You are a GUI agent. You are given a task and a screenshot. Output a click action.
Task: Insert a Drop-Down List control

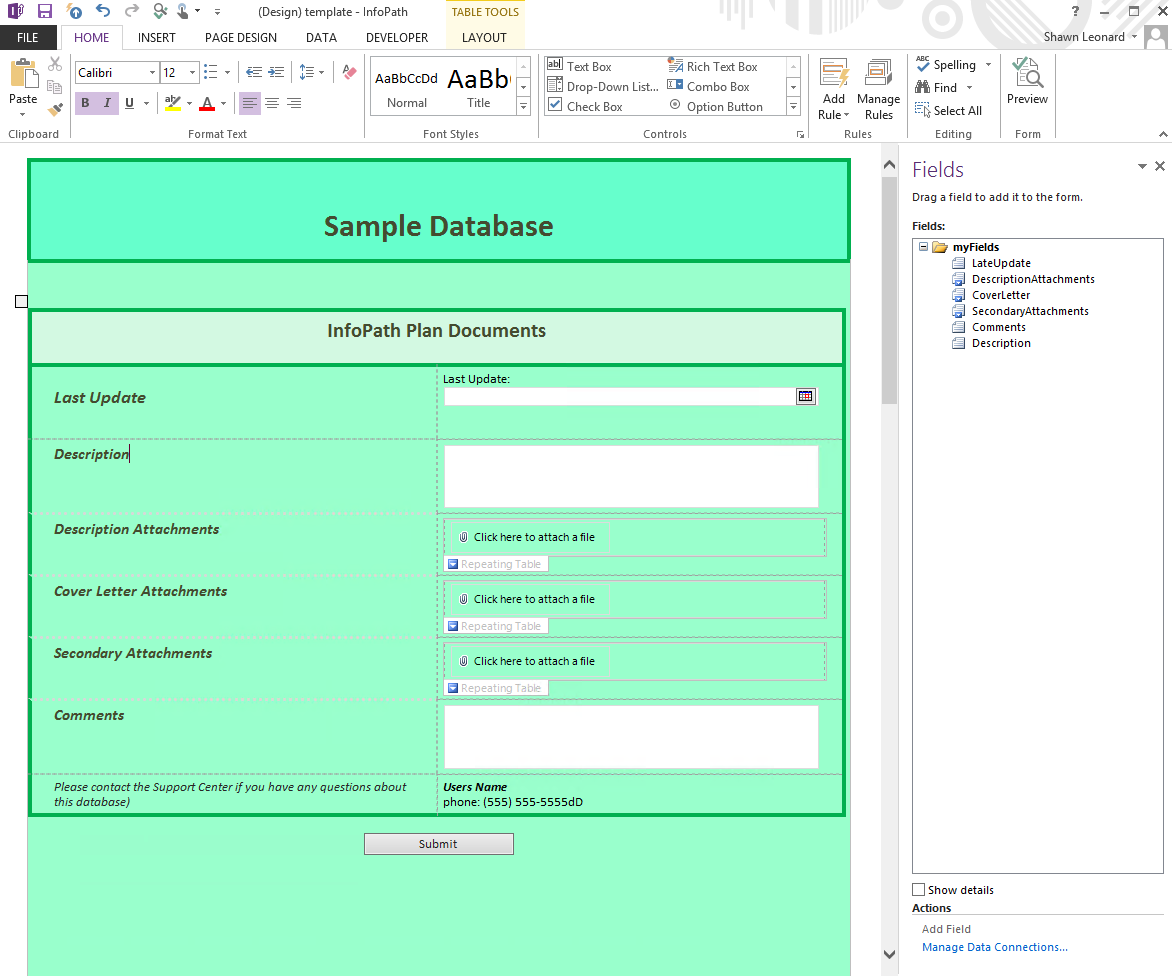(603, 87)
